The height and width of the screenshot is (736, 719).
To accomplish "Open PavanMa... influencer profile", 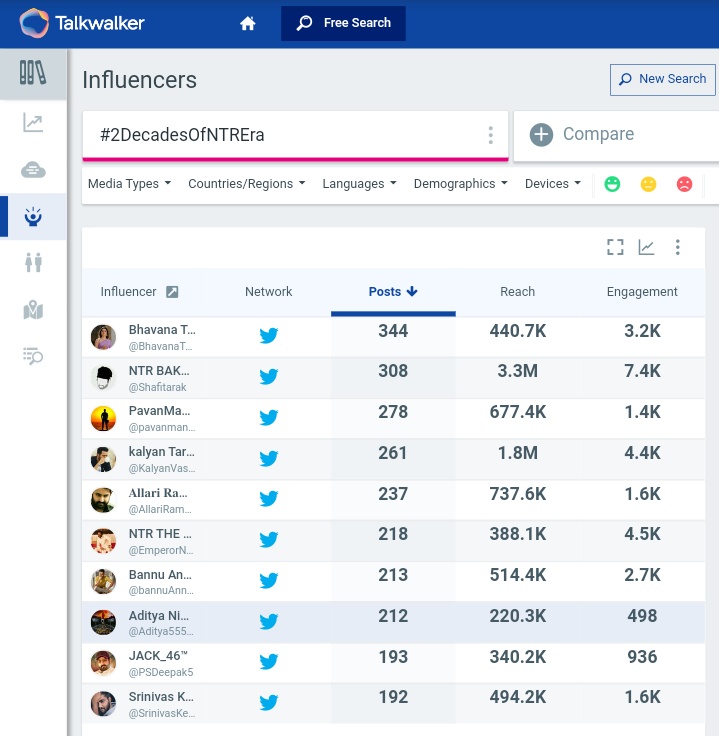I will (x=160, y=411).
